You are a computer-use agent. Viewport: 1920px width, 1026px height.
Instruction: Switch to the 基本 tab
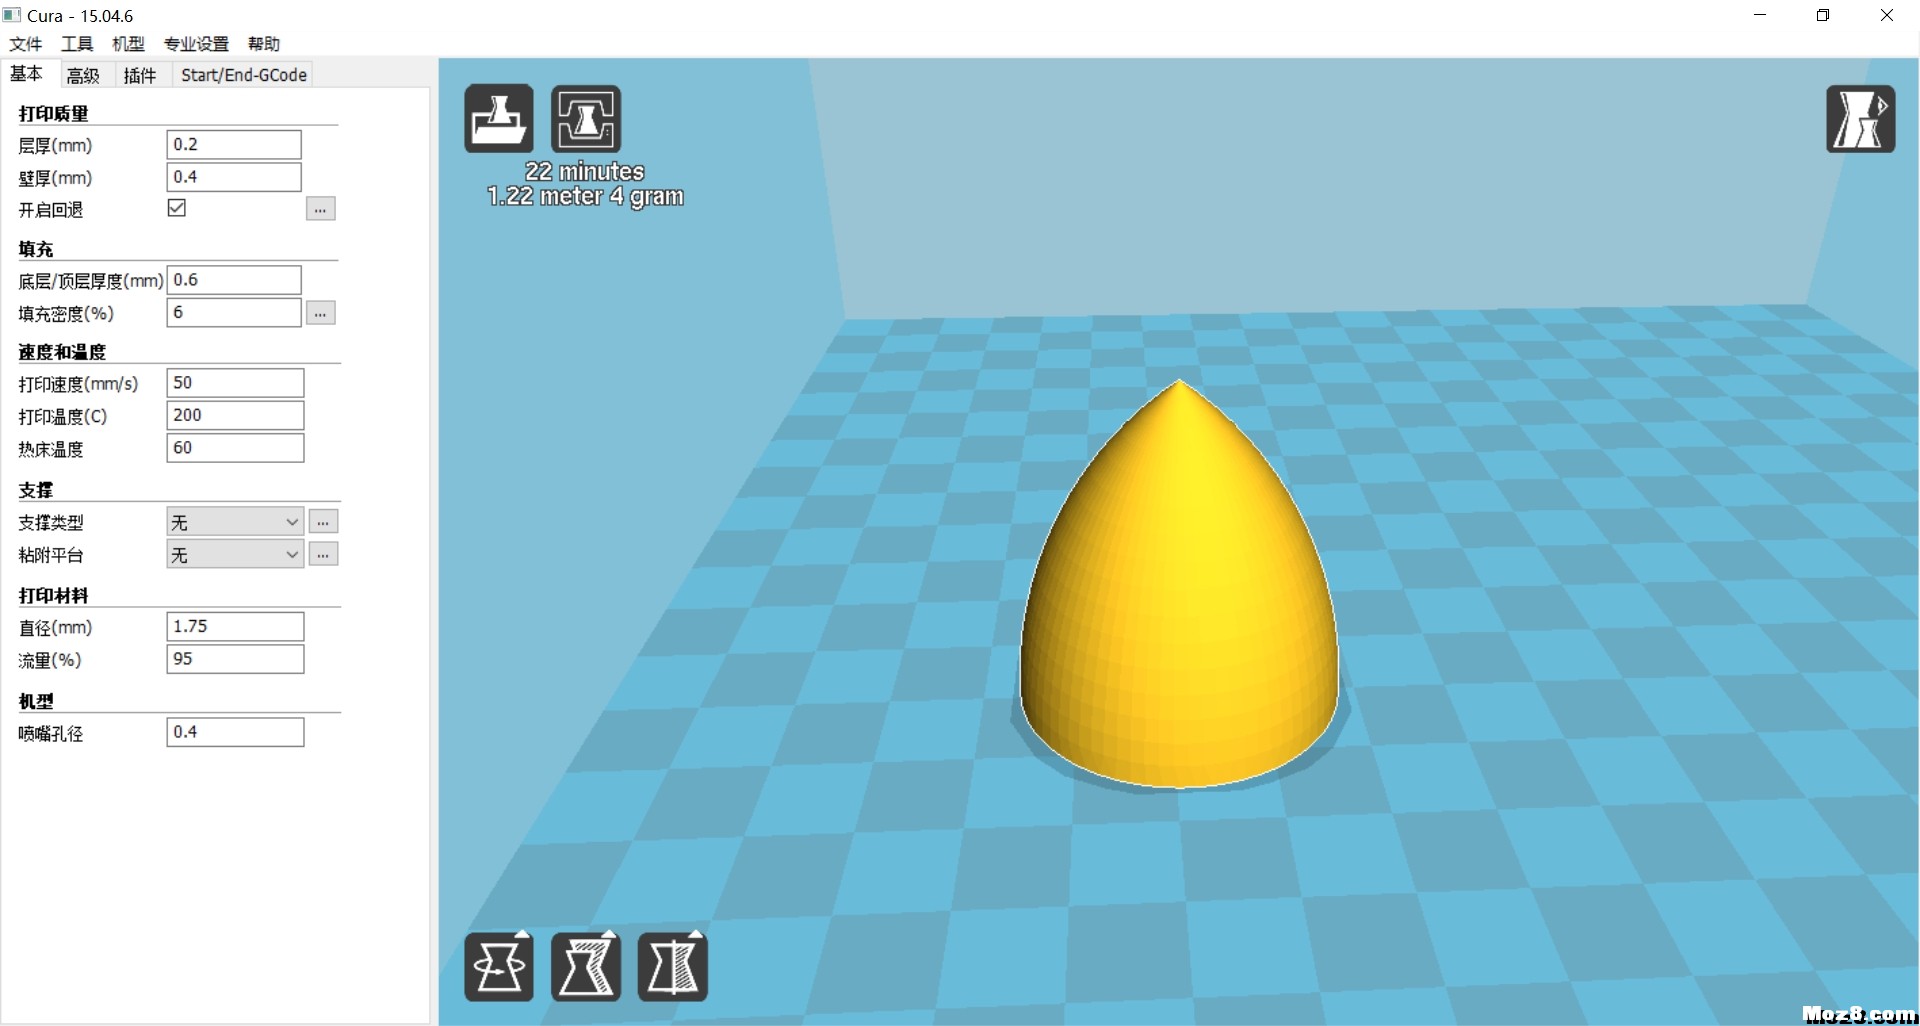click(x=27, y=74)
